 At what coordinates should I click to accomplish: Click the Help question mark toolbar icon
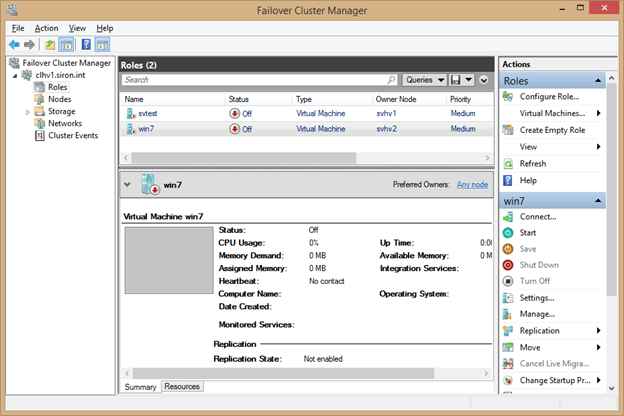85,44
